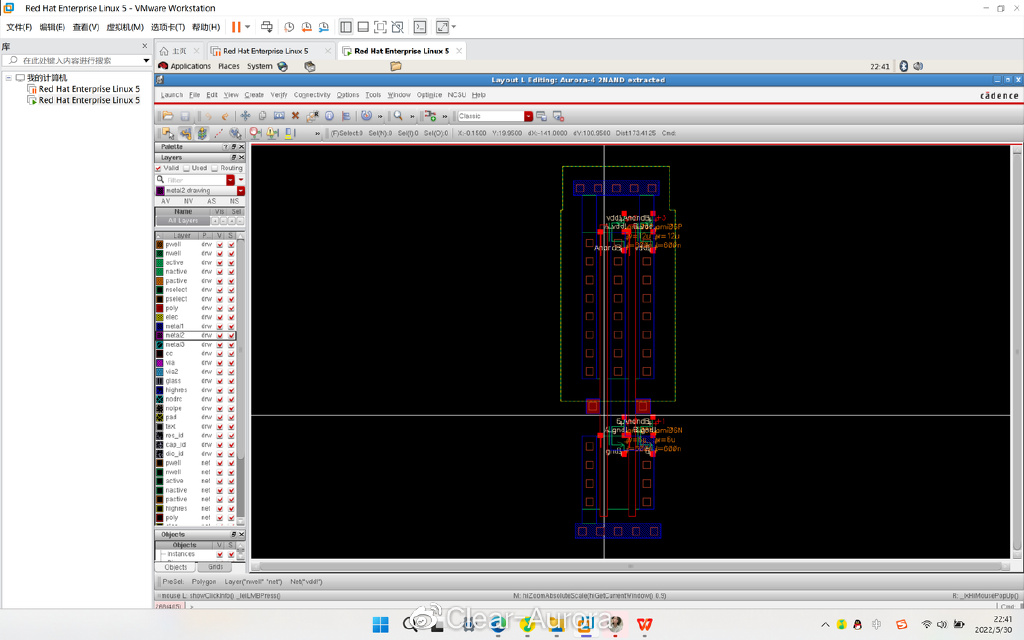Click the Open folder icon in Cadence toolbar
This screenshot has height=640, width=1024.
tap(168, 116)
